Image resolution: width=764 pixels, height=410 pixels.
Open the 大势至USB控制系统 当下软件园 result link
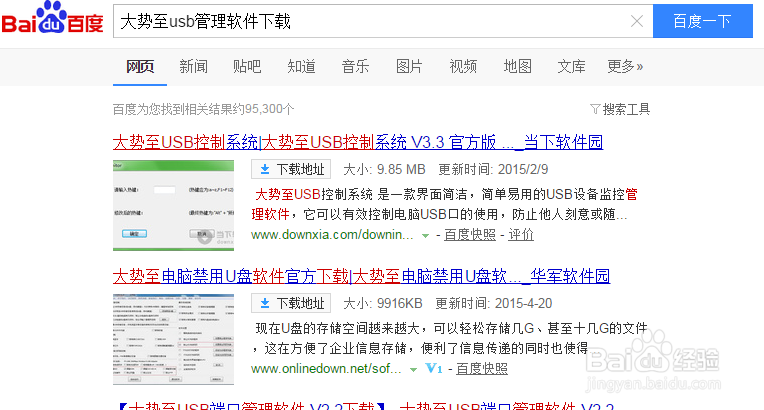tap(358, 142)
